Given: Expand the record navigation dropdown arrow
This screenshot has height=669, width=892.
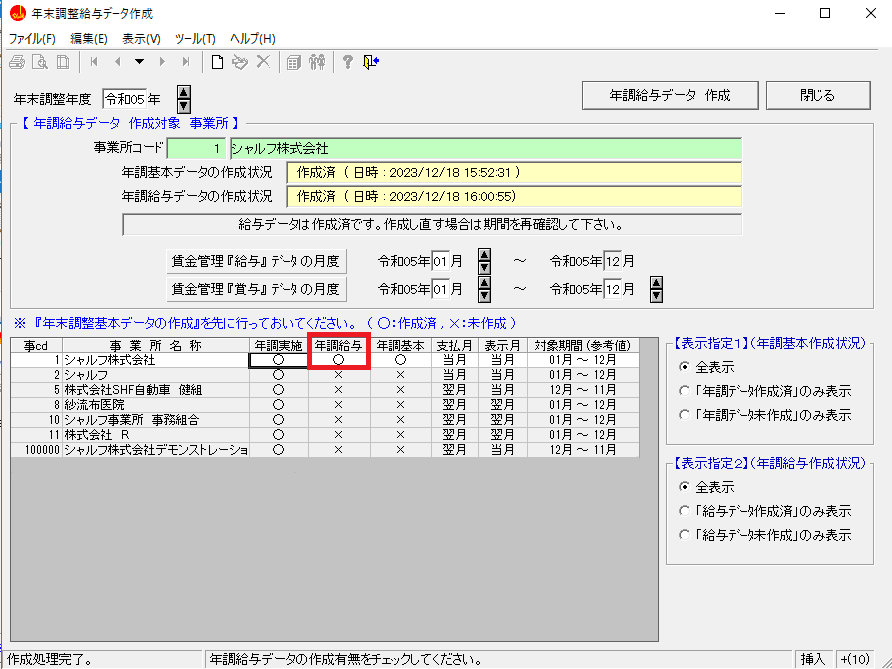Looking at the screenshot, I should click(139, 61).
